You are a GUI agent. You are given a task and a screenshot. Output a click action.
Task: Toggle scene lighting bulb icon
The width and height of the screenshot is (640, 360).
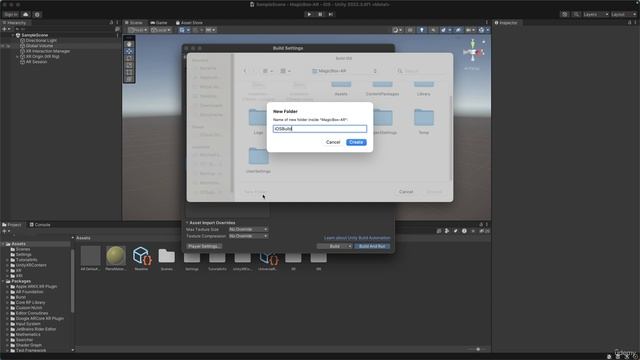tap(422, 30)
